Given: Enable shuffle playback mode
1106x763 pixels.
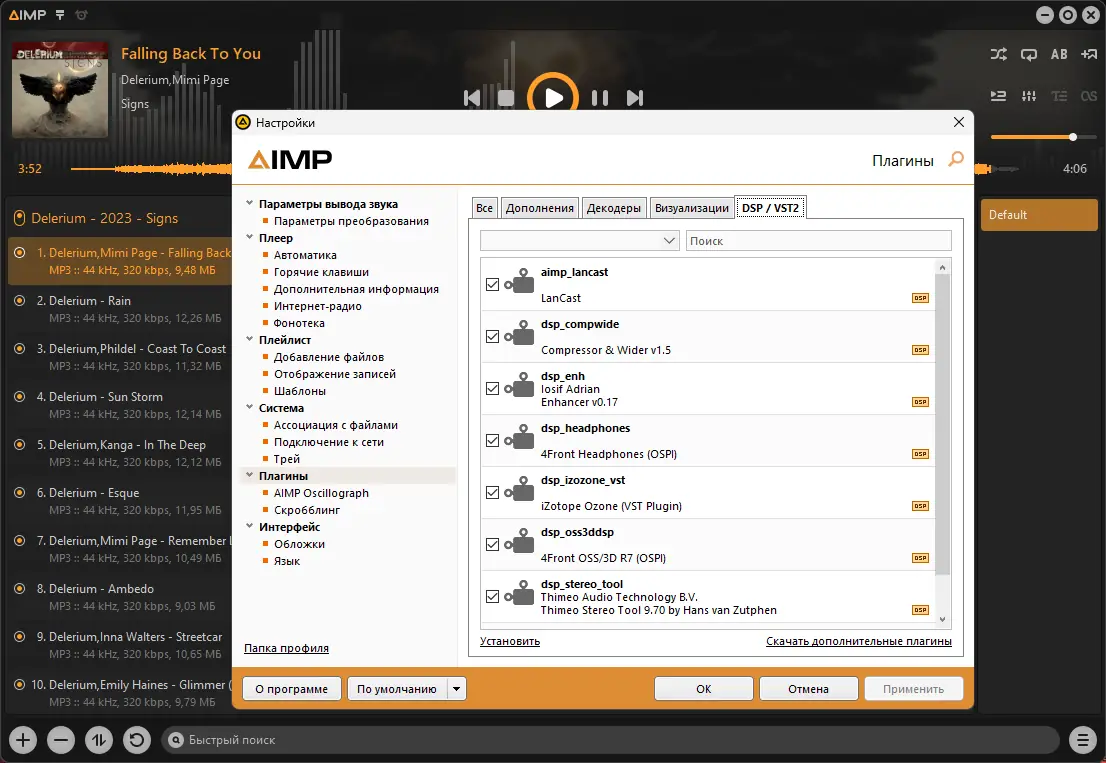Looking at the screenshot, I should tap(998, 54).
